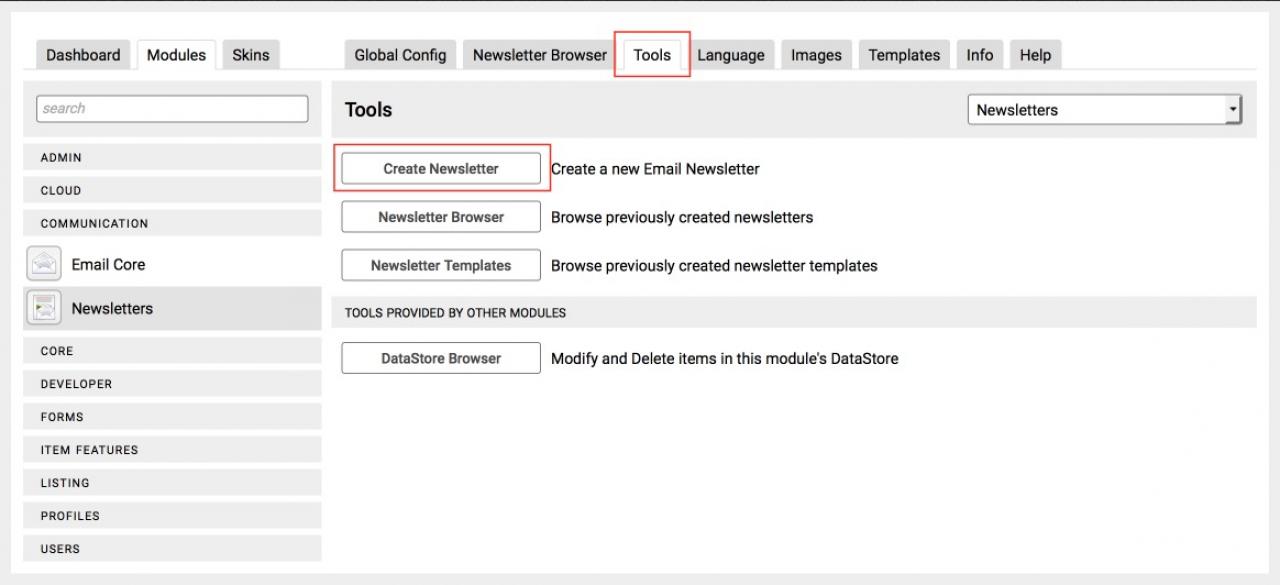Click the Email Core module icon

[44, 265]
